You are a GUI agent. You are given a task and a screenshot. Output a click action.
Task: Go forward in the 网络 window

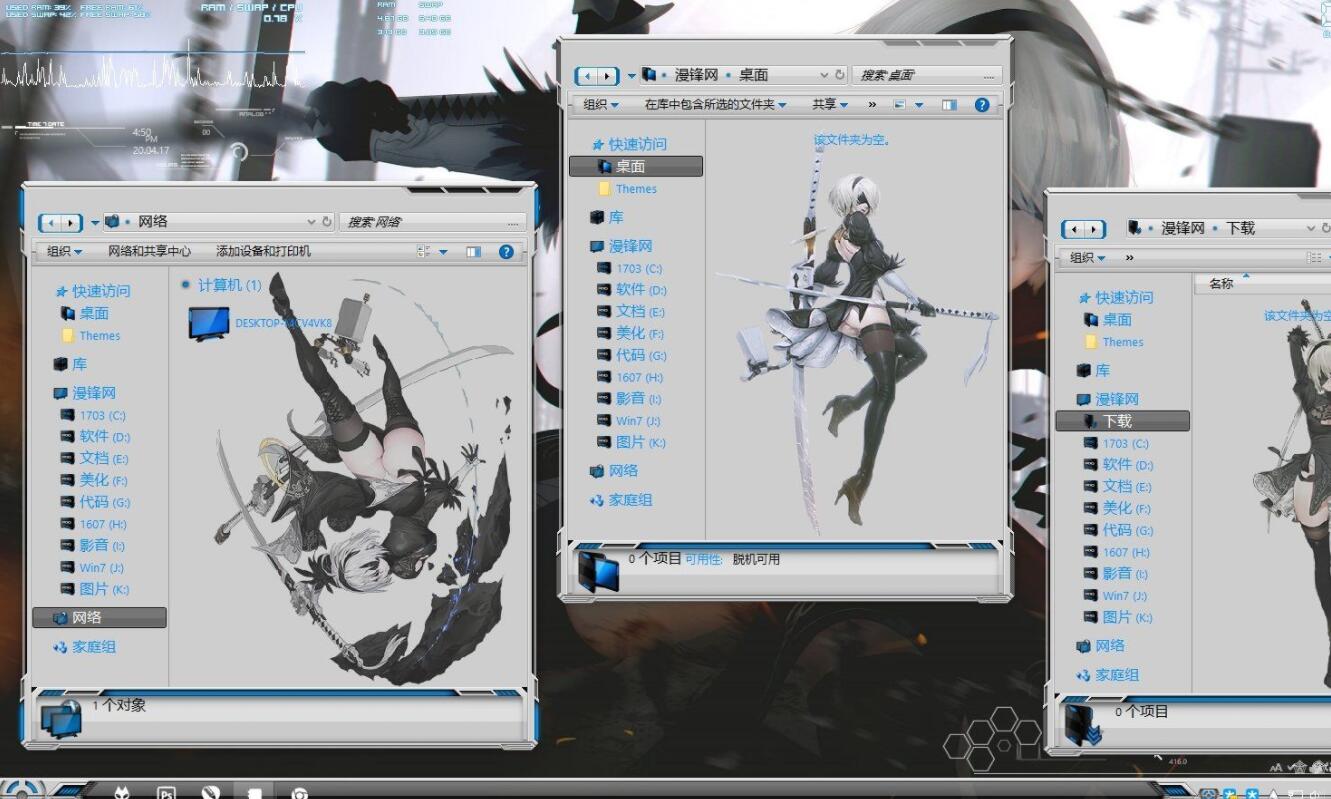[71, 223]
